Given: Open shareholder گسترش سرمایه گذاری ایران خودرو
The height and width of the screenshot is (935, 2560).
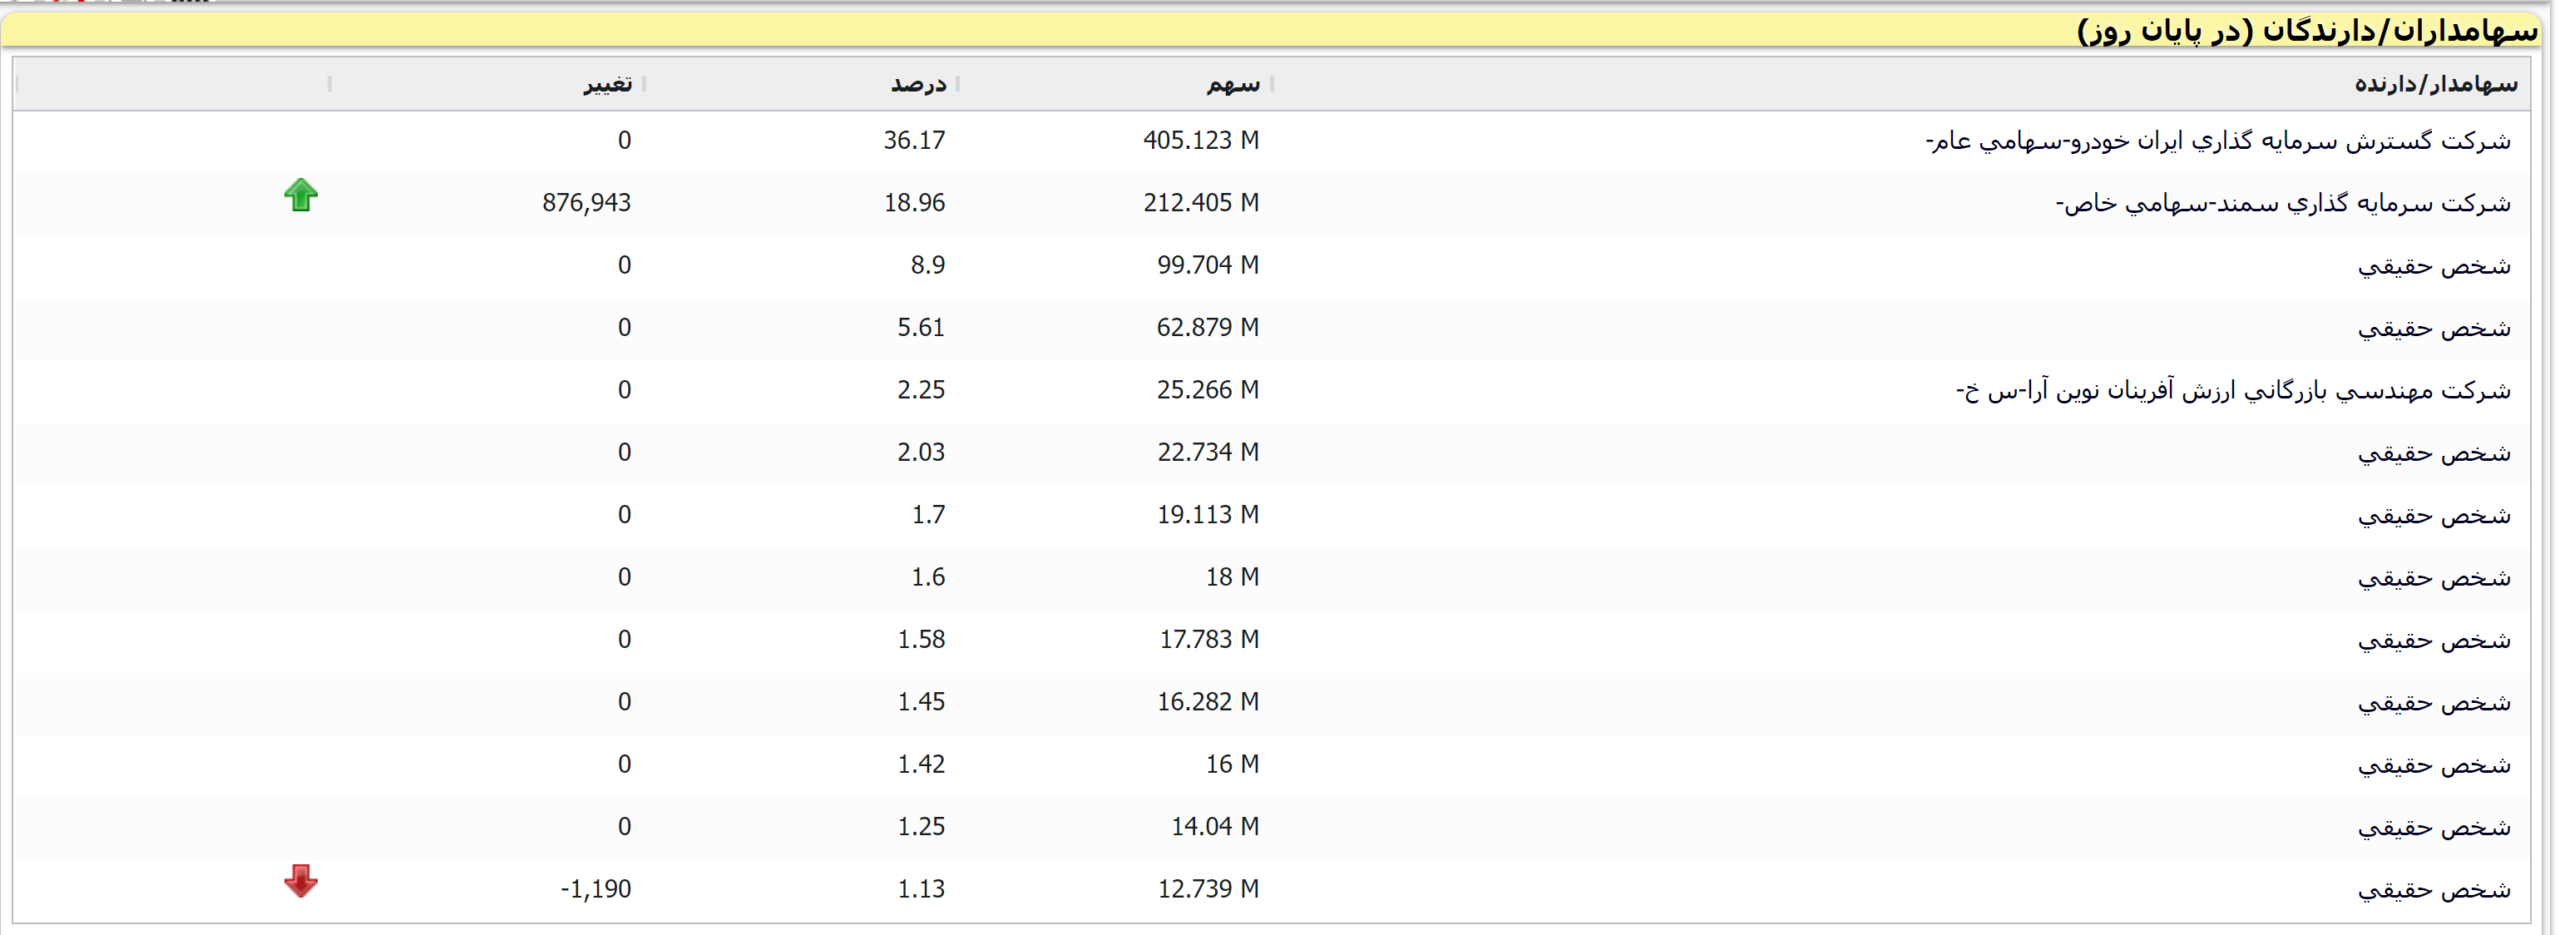Looking at the screenshot, I should point(2217,141).
